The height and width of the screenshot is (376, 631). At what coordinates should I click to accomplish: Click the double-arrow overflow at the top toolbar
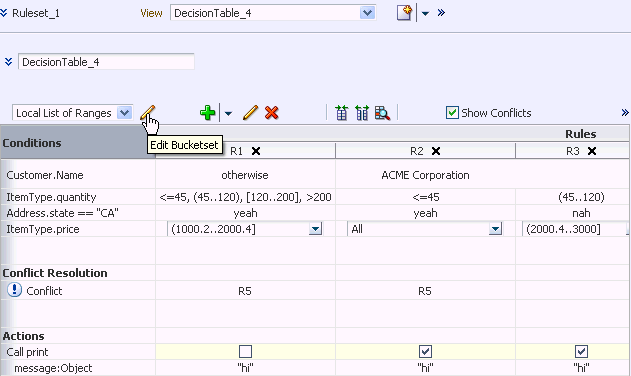(441, 13)
